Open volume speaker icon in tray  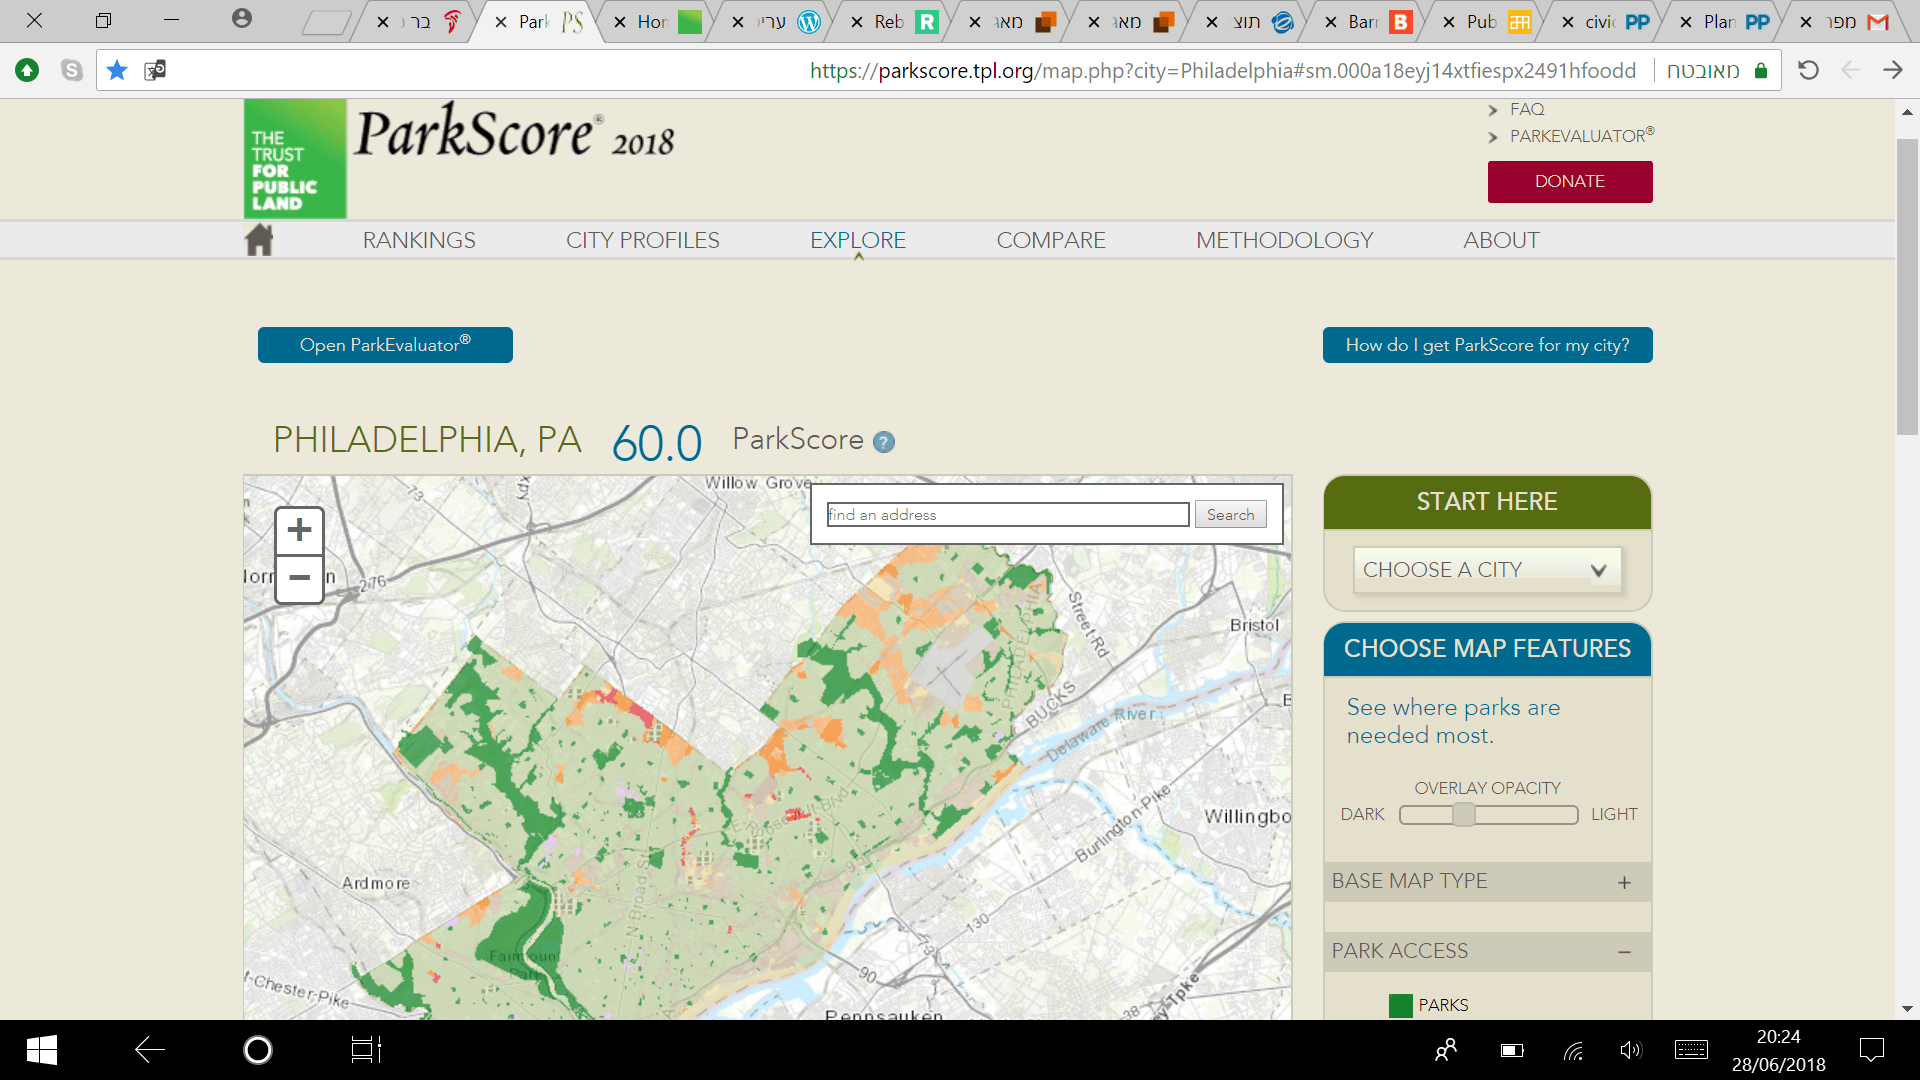click(x=1631, y=1050)
